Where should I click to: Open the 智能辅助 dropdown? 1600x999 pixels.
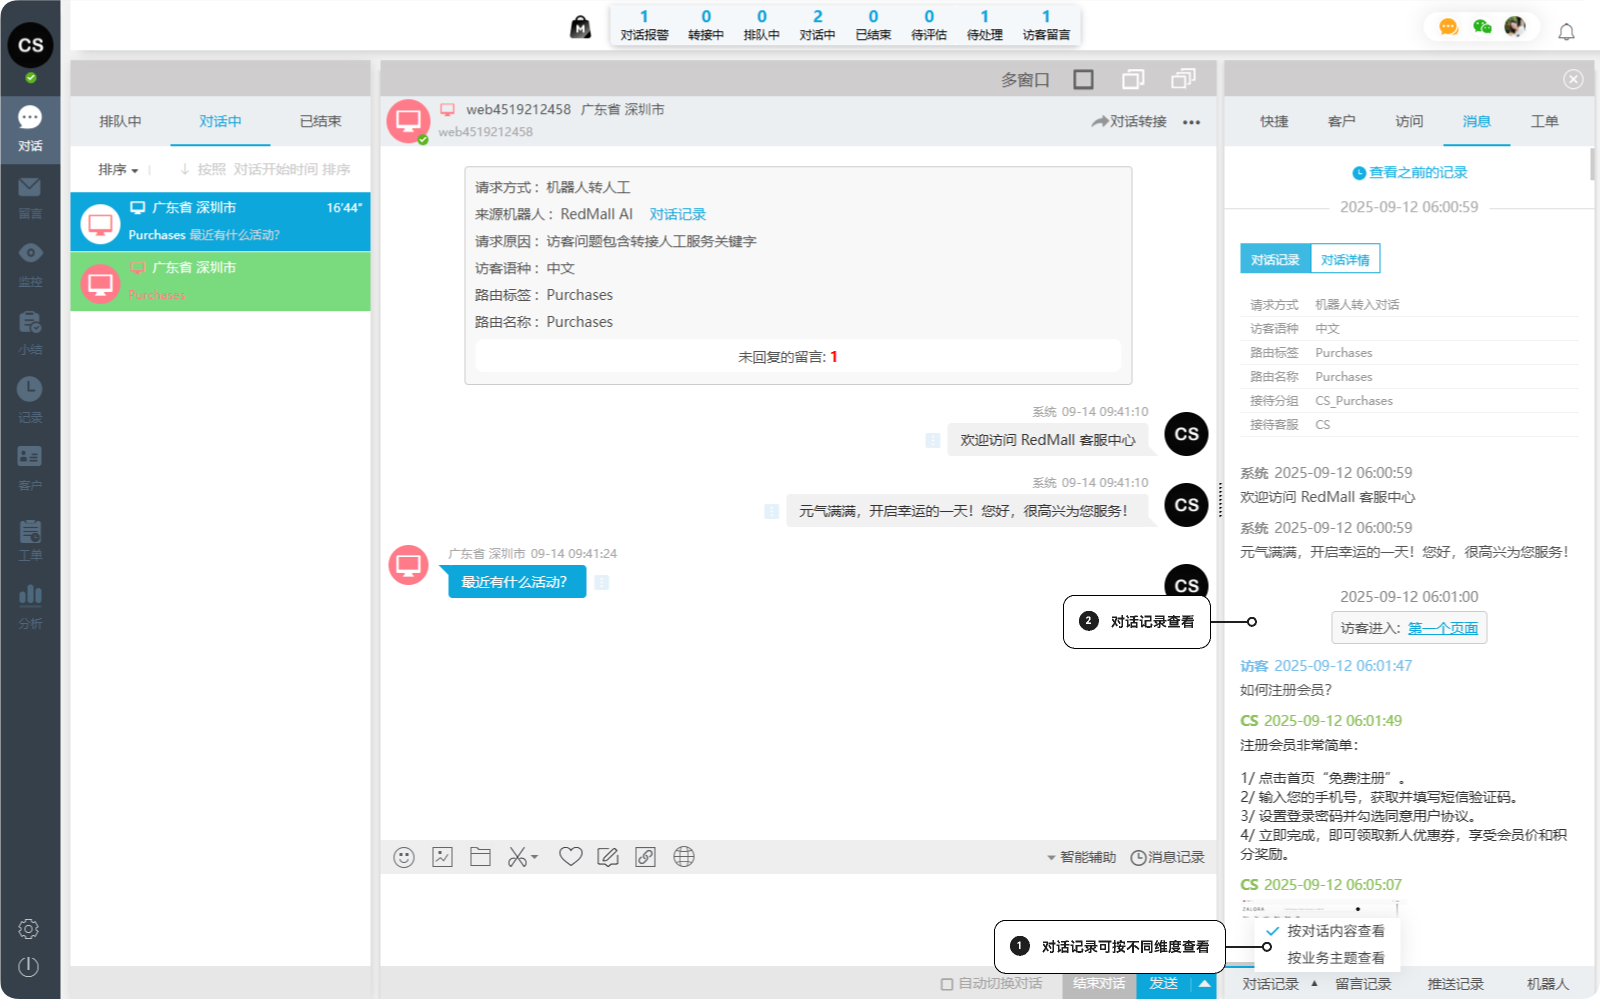(x=1081, y=857)
